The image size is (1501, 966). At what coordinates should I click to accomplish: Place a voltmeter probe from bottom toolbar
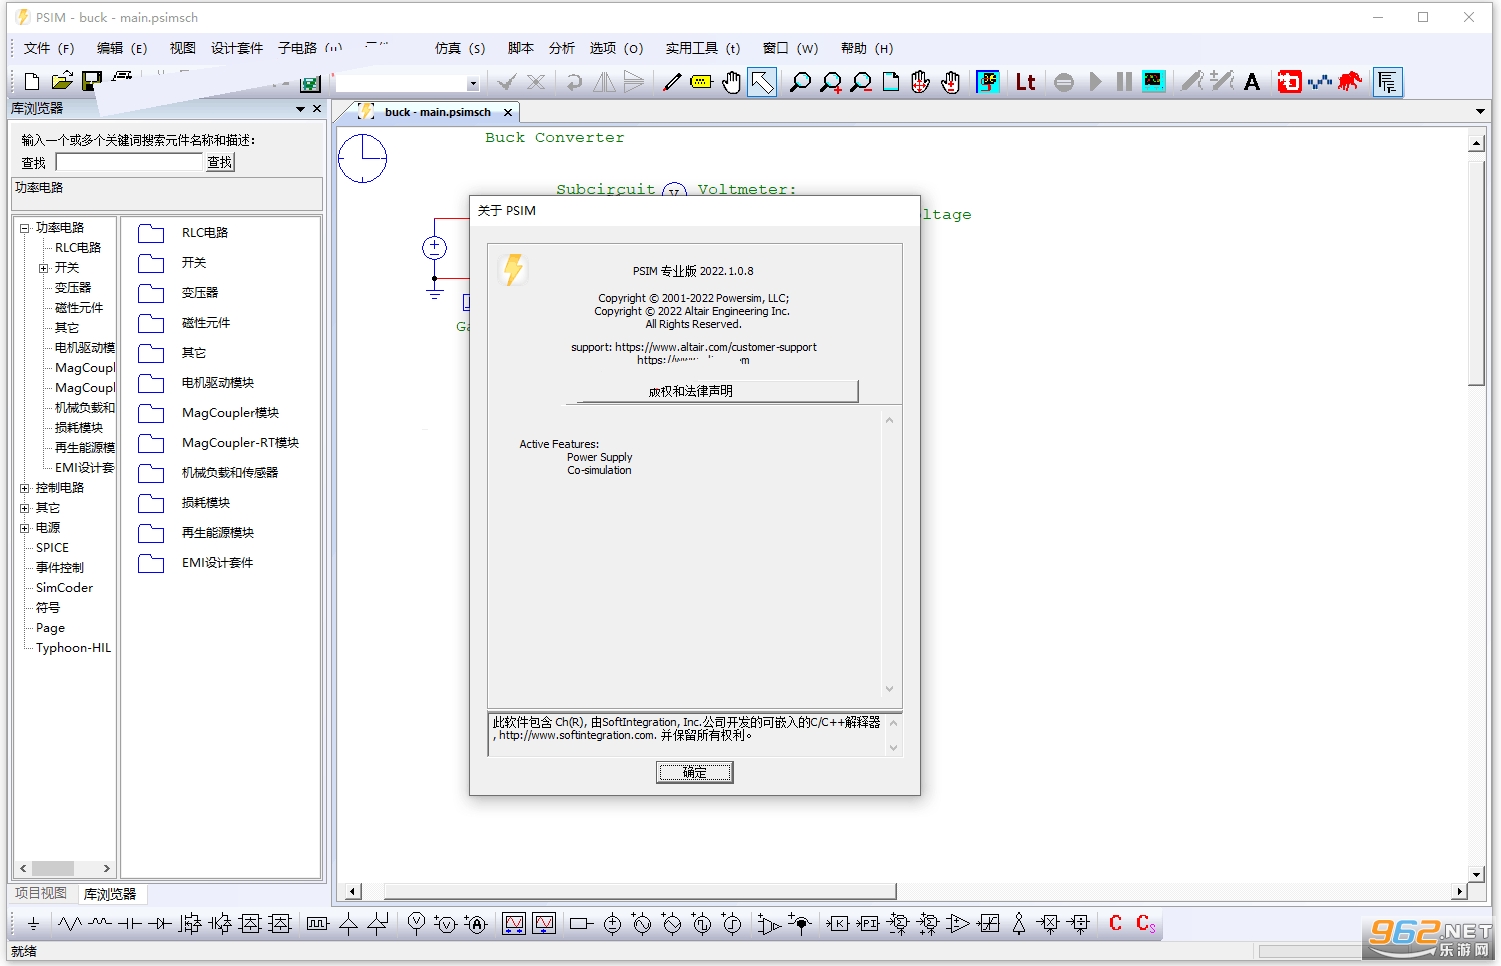click(x=417, y=924)
